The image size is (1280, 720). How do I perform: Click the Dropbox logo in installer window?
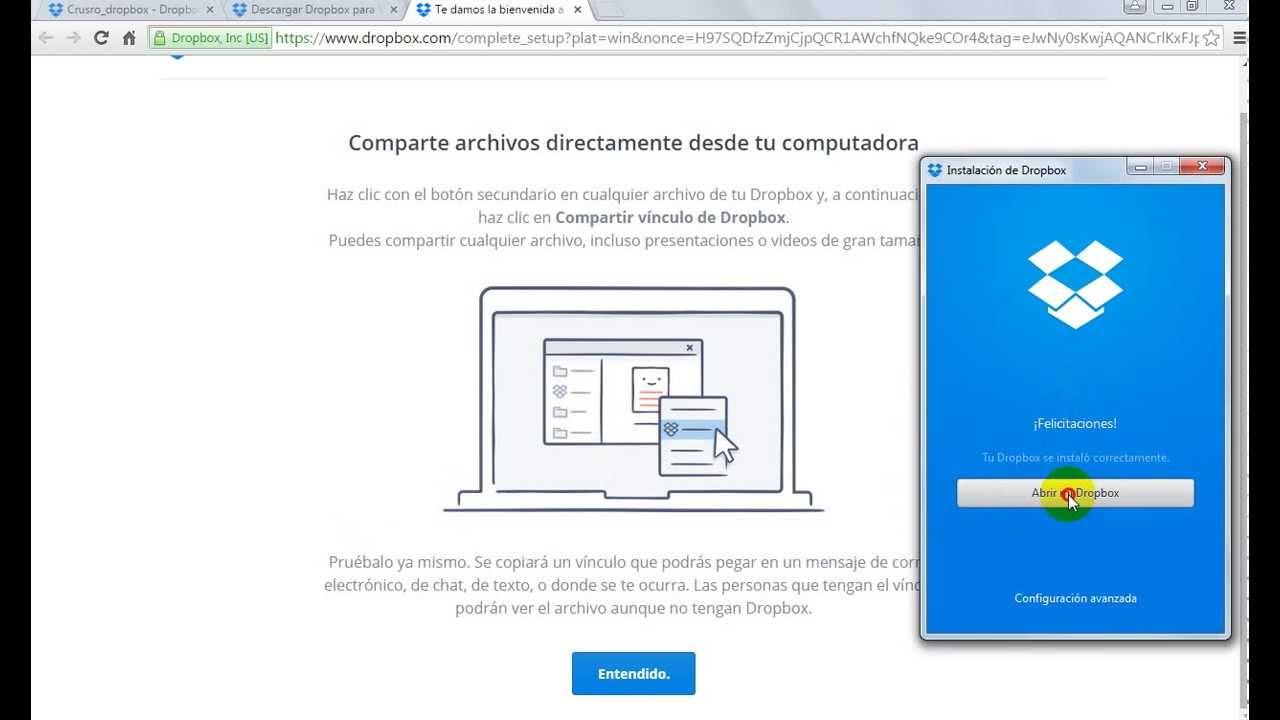(x=1075, y=284)
